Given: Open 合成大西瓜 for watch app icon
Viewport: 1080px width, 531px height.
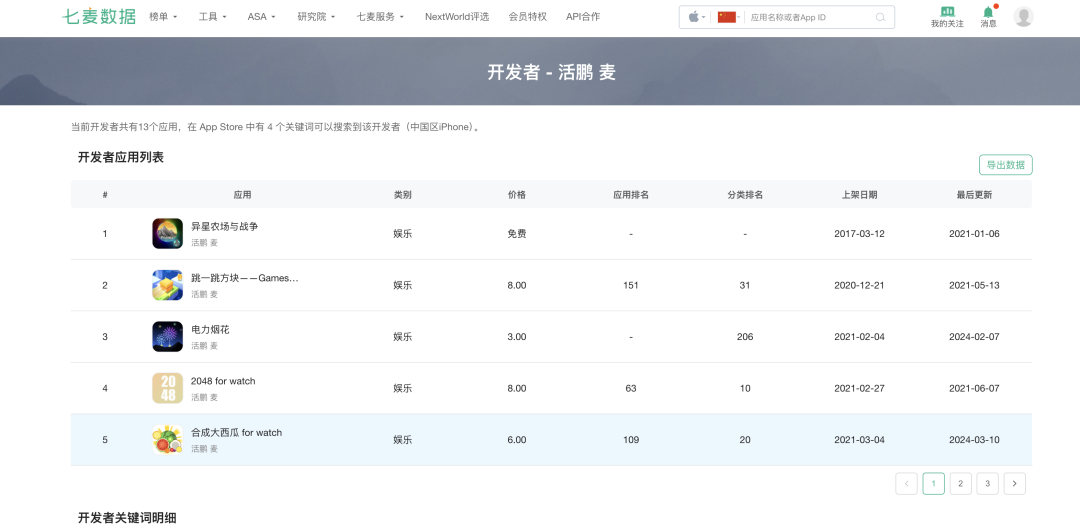Looking at the screenshot, I should click(167, 439).
